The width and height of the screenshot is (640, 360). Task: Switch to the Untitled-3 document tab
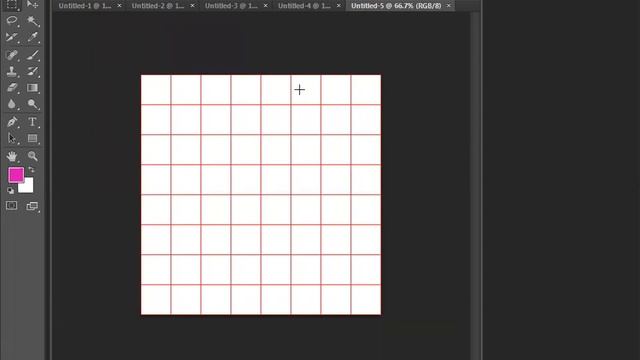tap(231, 6)
